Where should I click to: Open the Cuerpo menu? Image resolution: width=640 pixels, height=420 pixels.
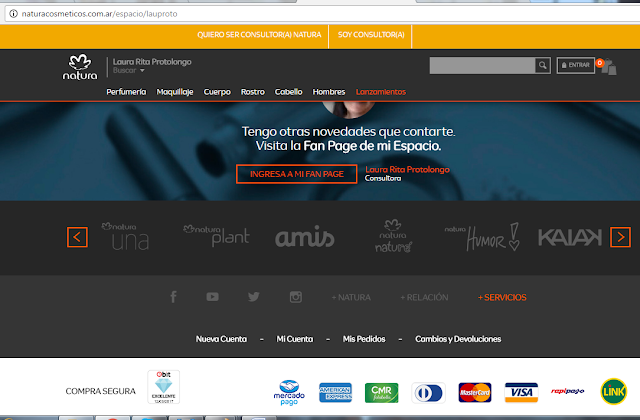tap(217, 92)
